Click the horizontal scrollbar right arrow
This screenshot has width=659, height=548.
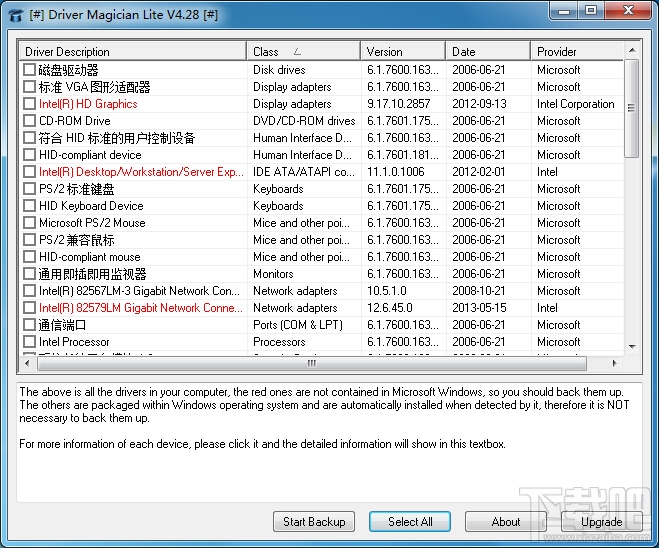(614, 364)
